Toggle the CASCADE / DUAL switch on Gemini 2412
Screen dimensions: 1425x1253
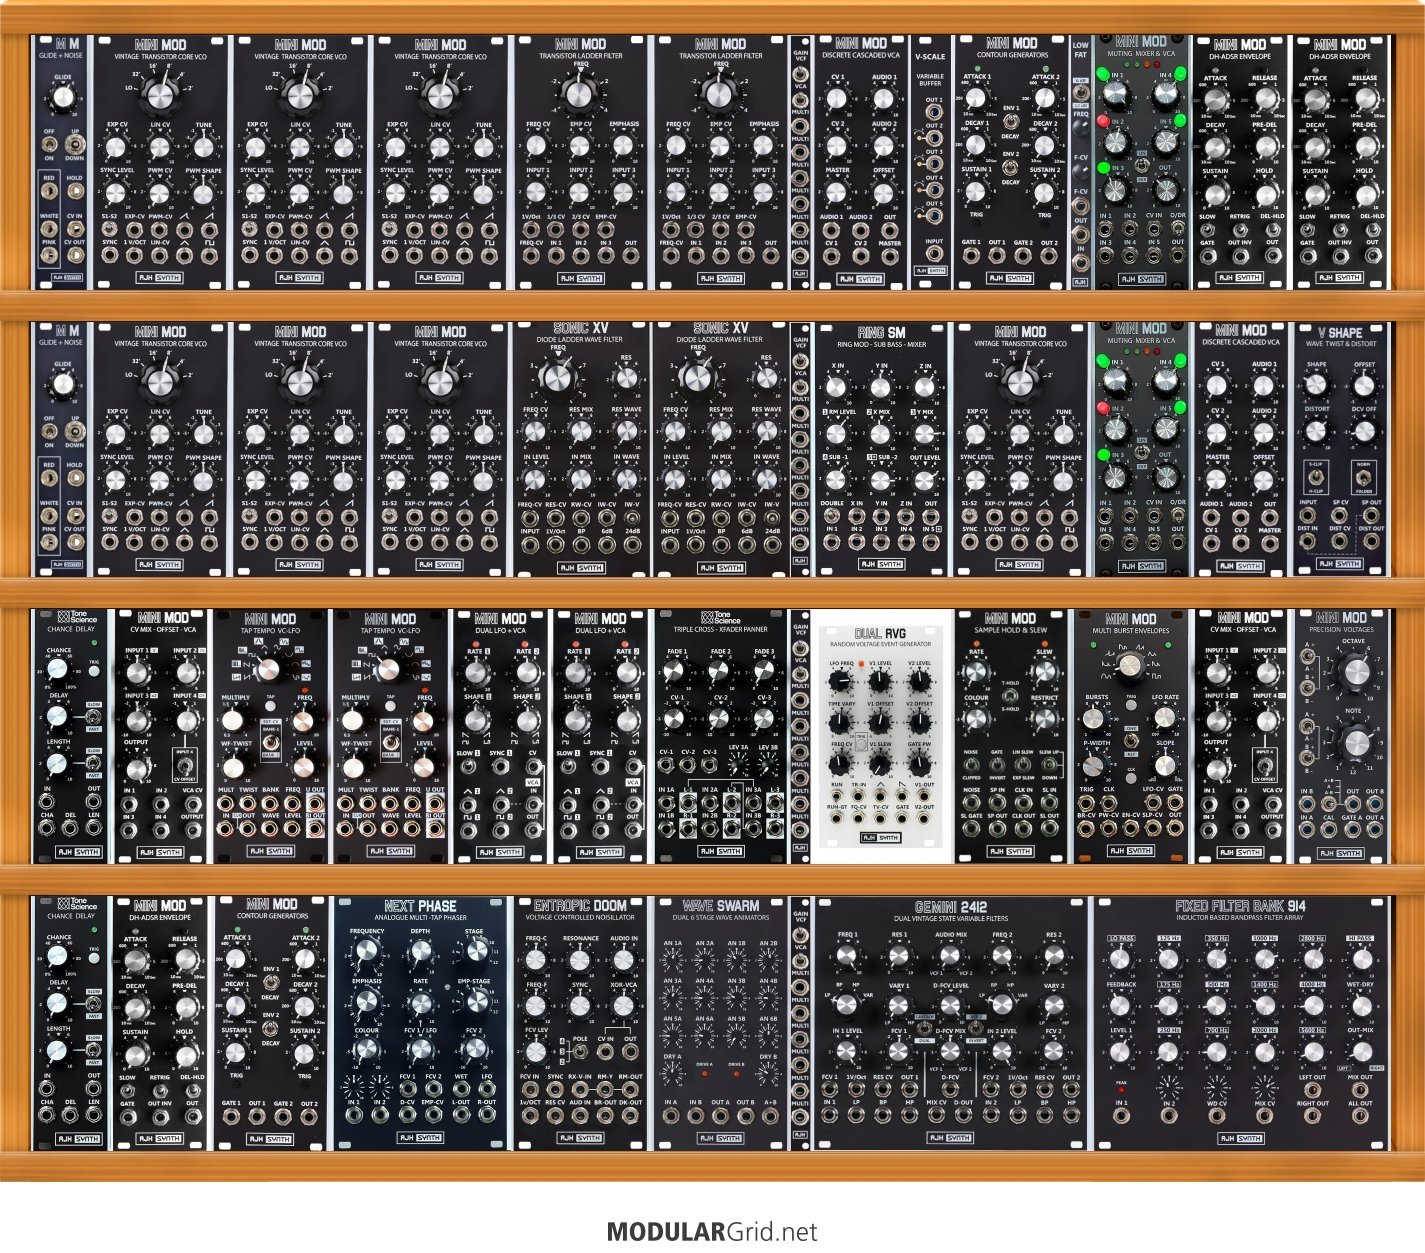(x=924, y=1027)
